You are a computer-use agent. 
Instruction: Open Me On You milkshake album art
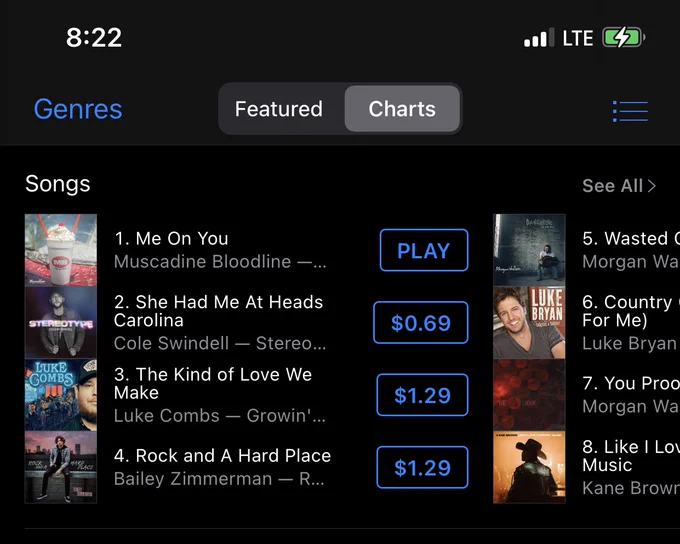[x=61, y=250]
